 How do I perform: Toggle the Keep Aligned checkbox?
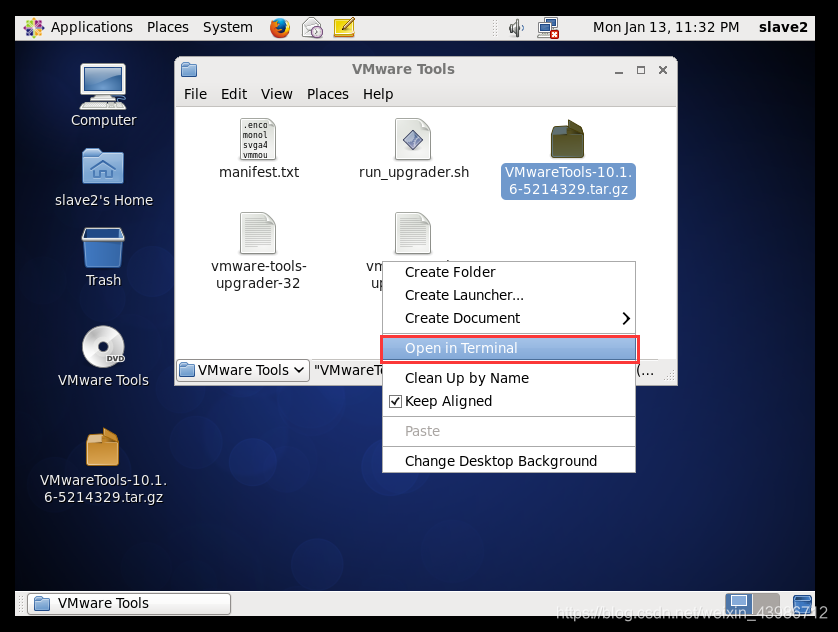pos(395,401)
